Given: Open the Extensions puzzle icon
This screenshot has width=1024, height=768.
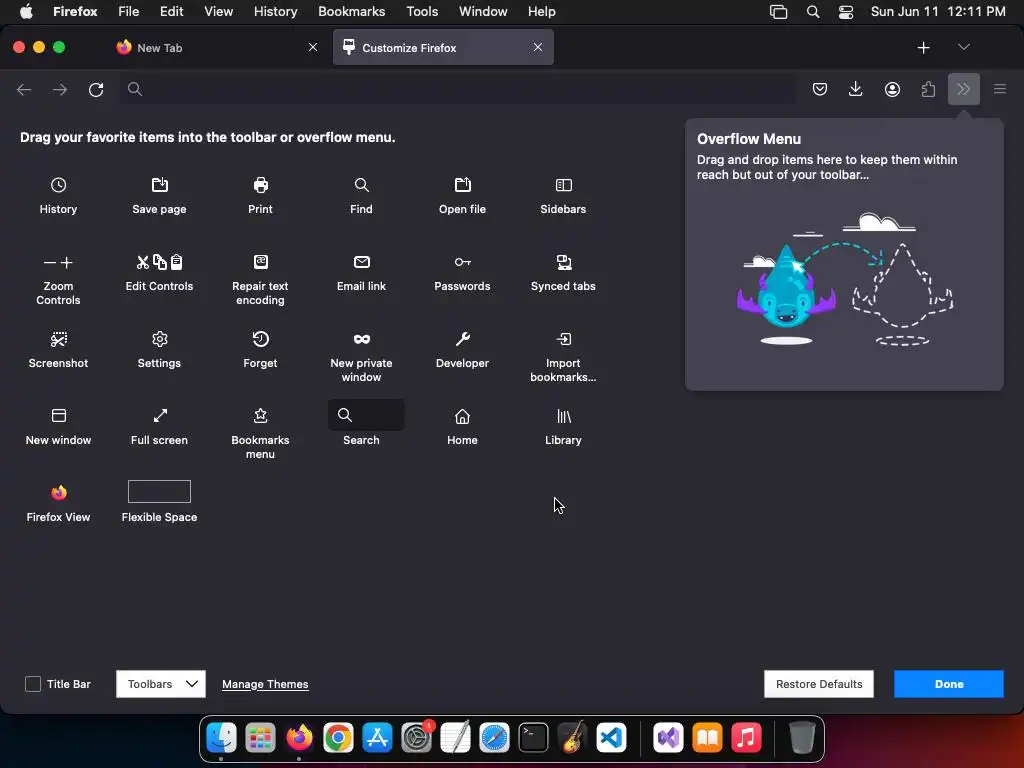Looking at the screenshot, I should click(x=928, y=89).
